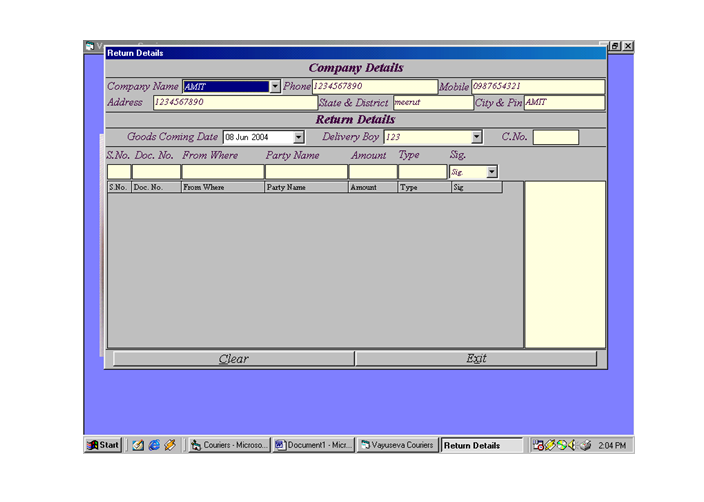704x502 pixels.
Task: Open the Company Name dropdown arrow
Action: click(275, 86)
